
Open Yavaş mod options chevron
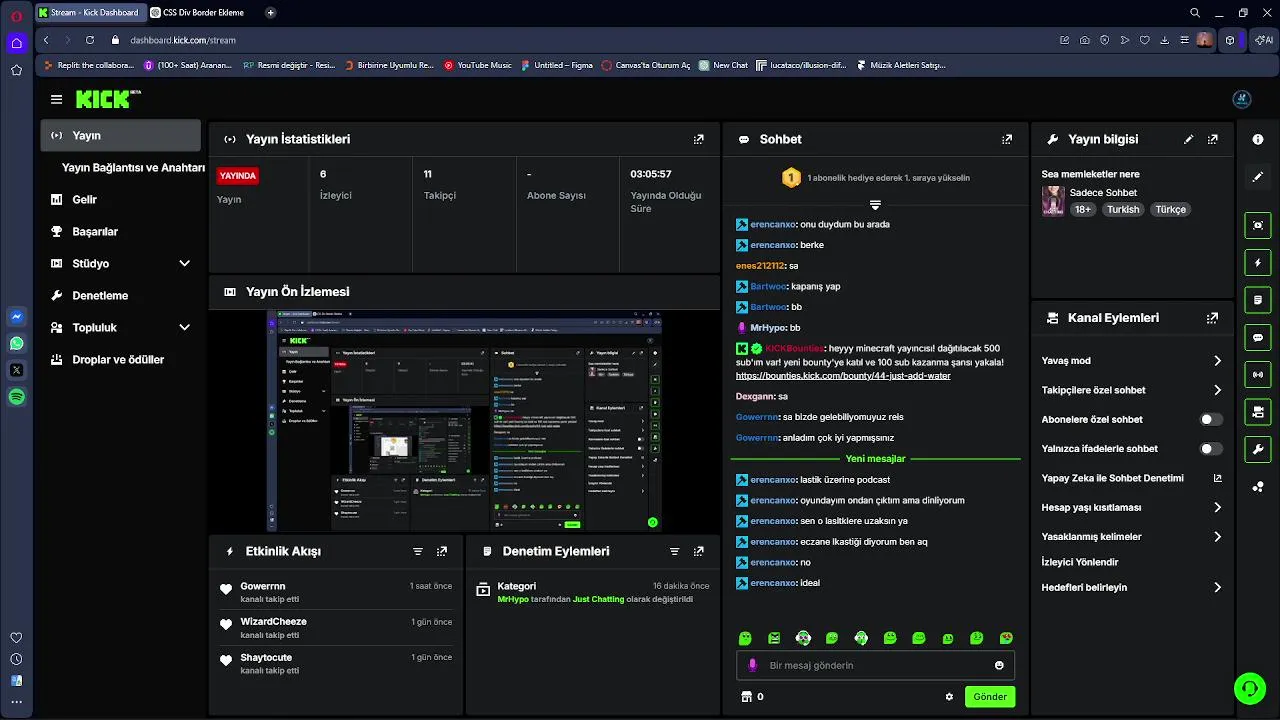1217,361
